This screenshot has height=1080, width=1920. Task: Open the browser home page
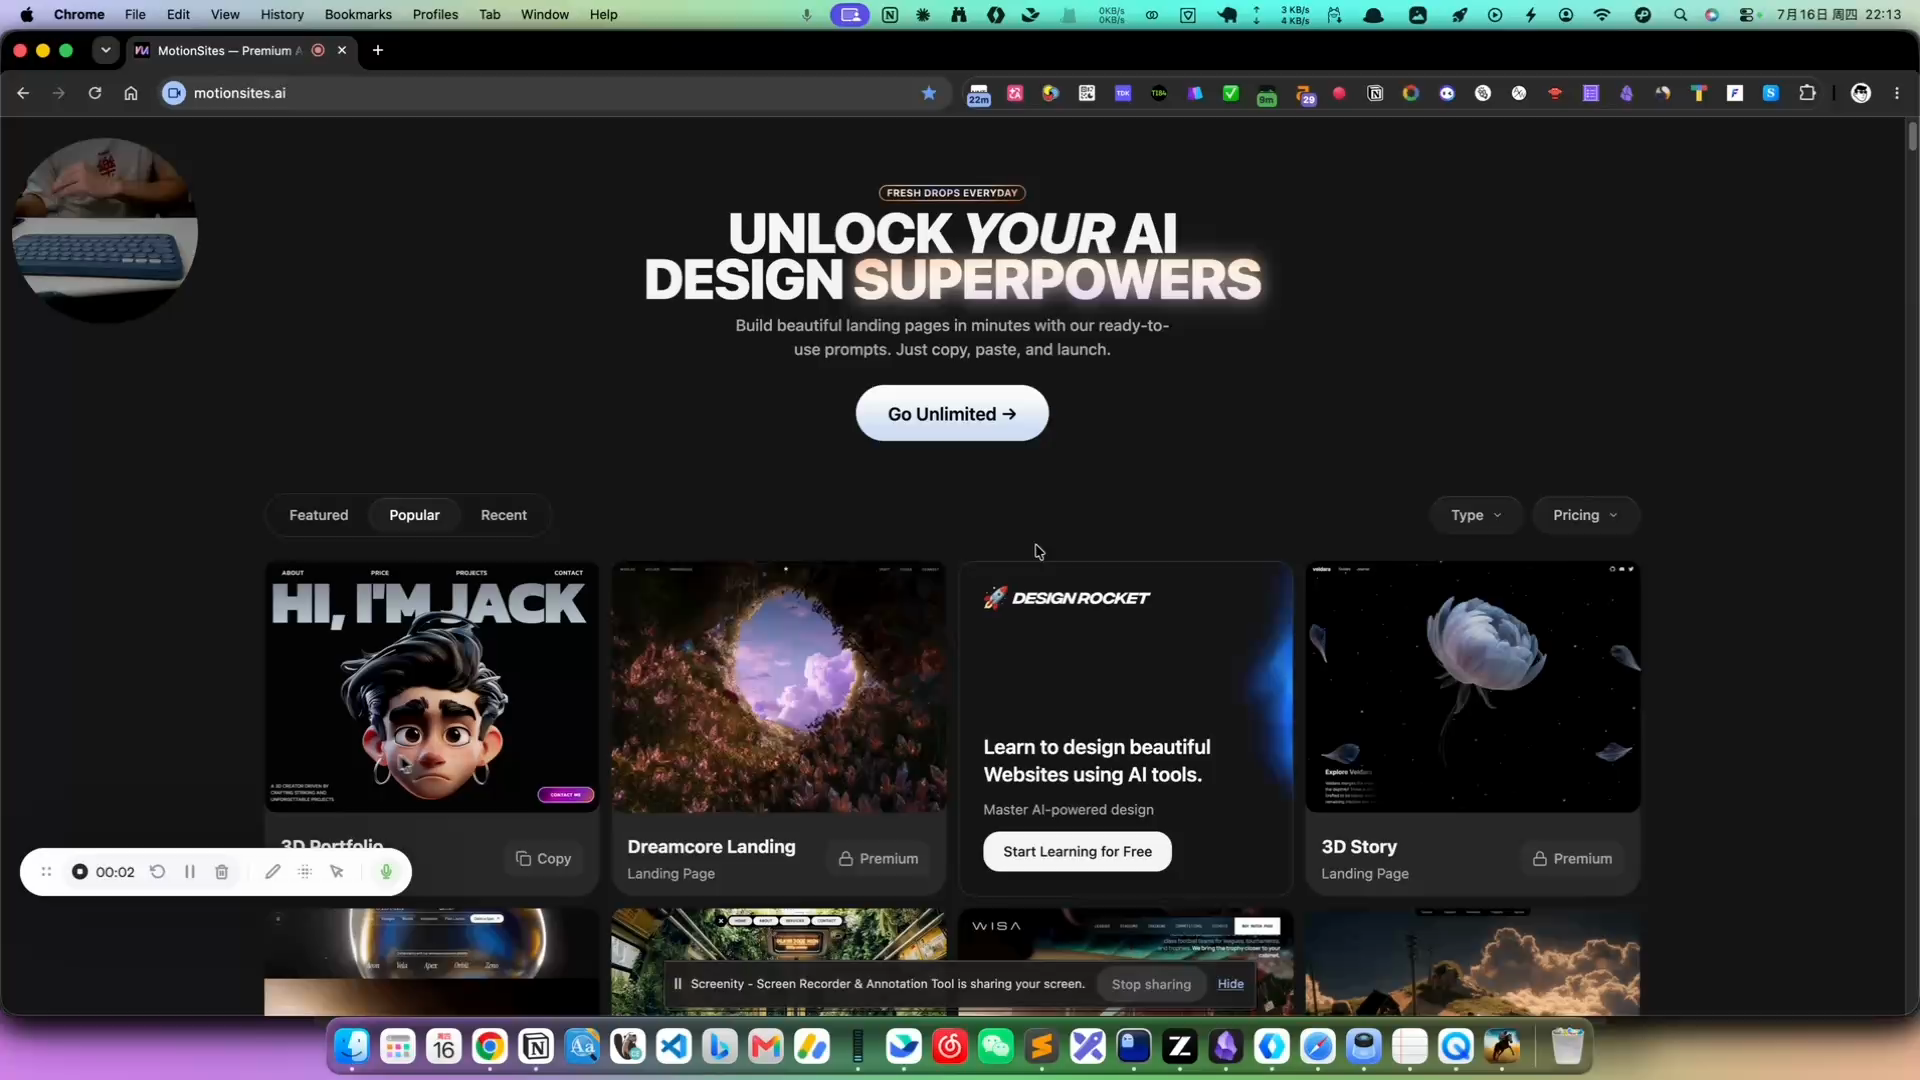pos(131,93)
